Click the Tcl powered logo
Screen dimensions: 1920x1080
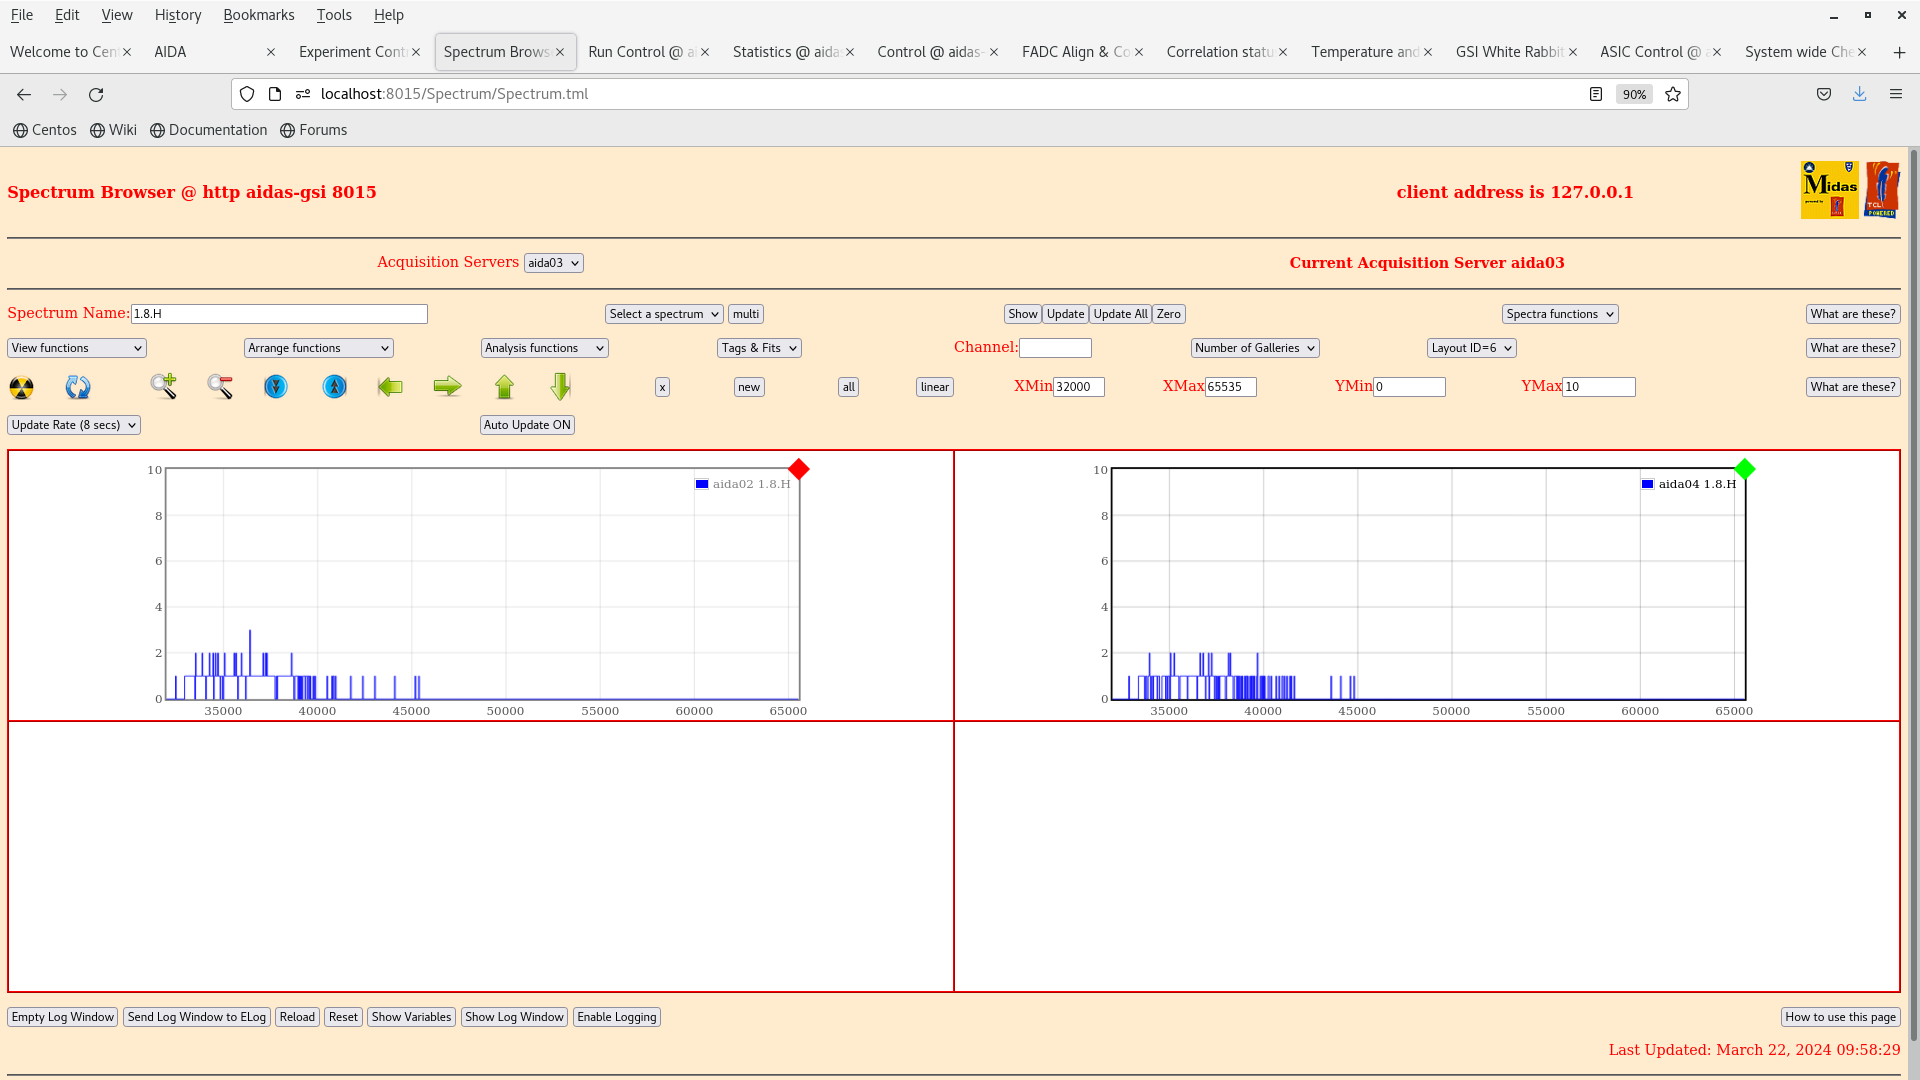(1882, 190)
